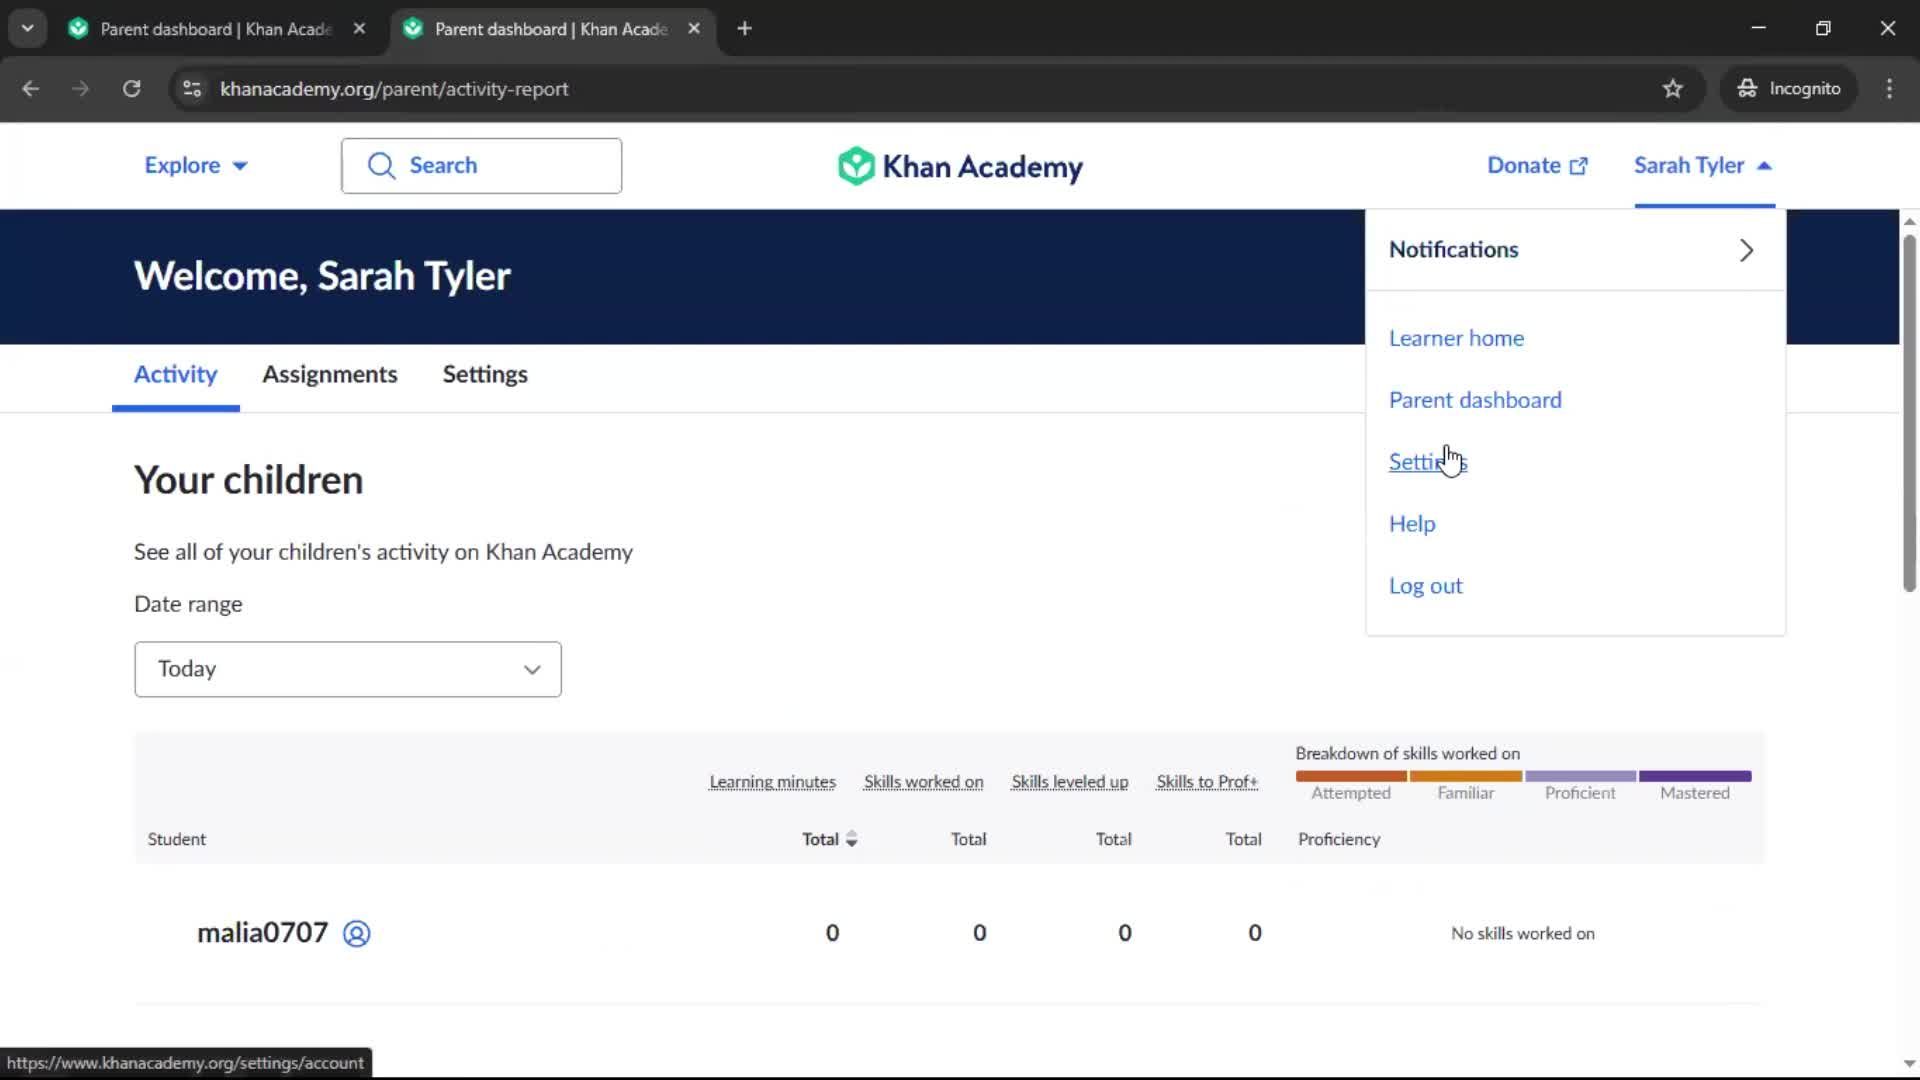The height and width of the screenshot is (1080, 1920).
Task: Click the page vertical scrollbar
Action: (1909, 412)
